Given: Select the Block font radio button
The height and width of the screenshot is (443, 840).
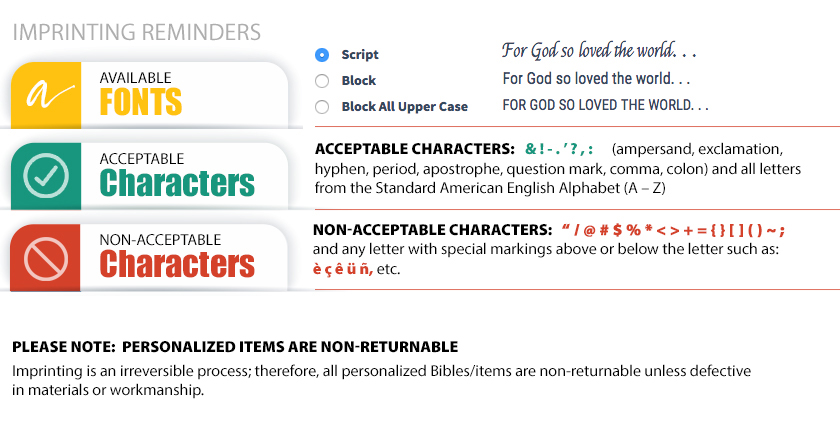Looking at the screenshot, I should point(322,81).
